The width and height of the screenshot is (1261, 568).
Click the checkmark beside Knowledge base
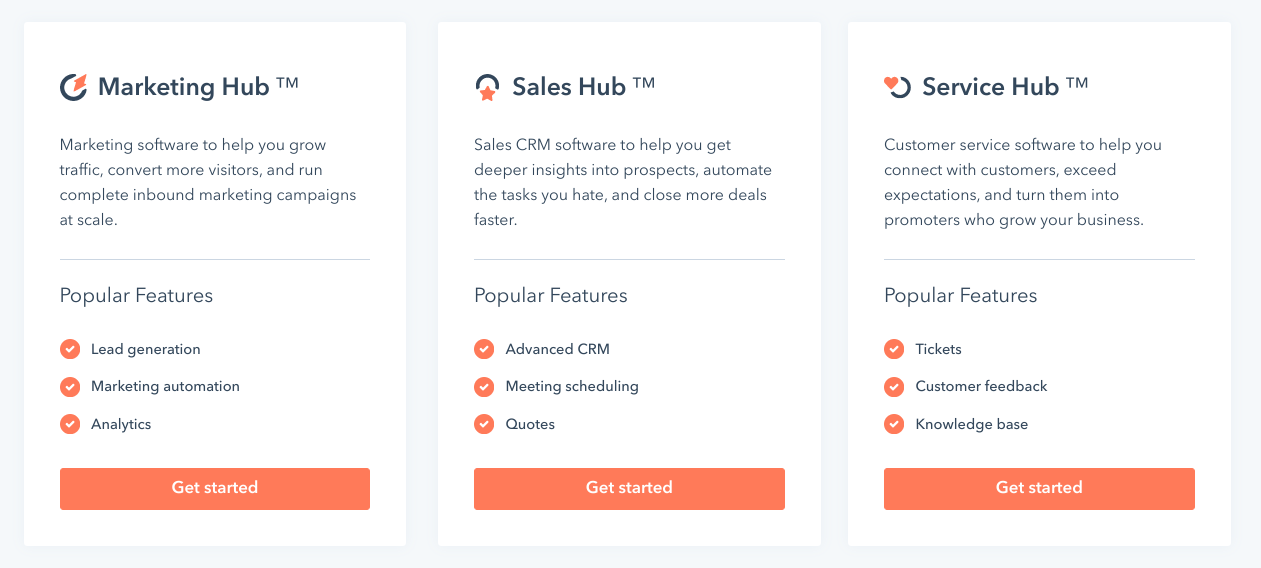[x=894, y=424]
